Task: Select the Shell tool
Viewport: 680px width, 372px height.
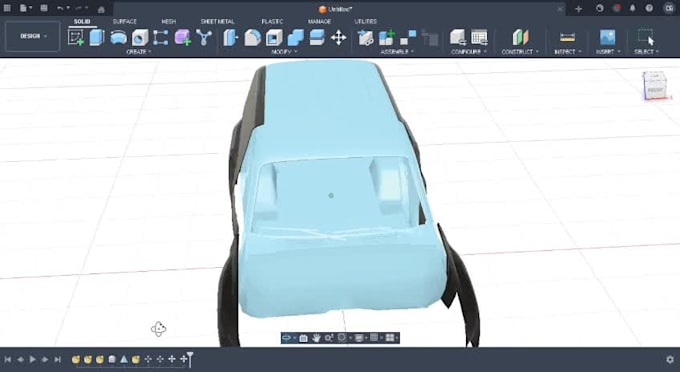Action: 274,38
